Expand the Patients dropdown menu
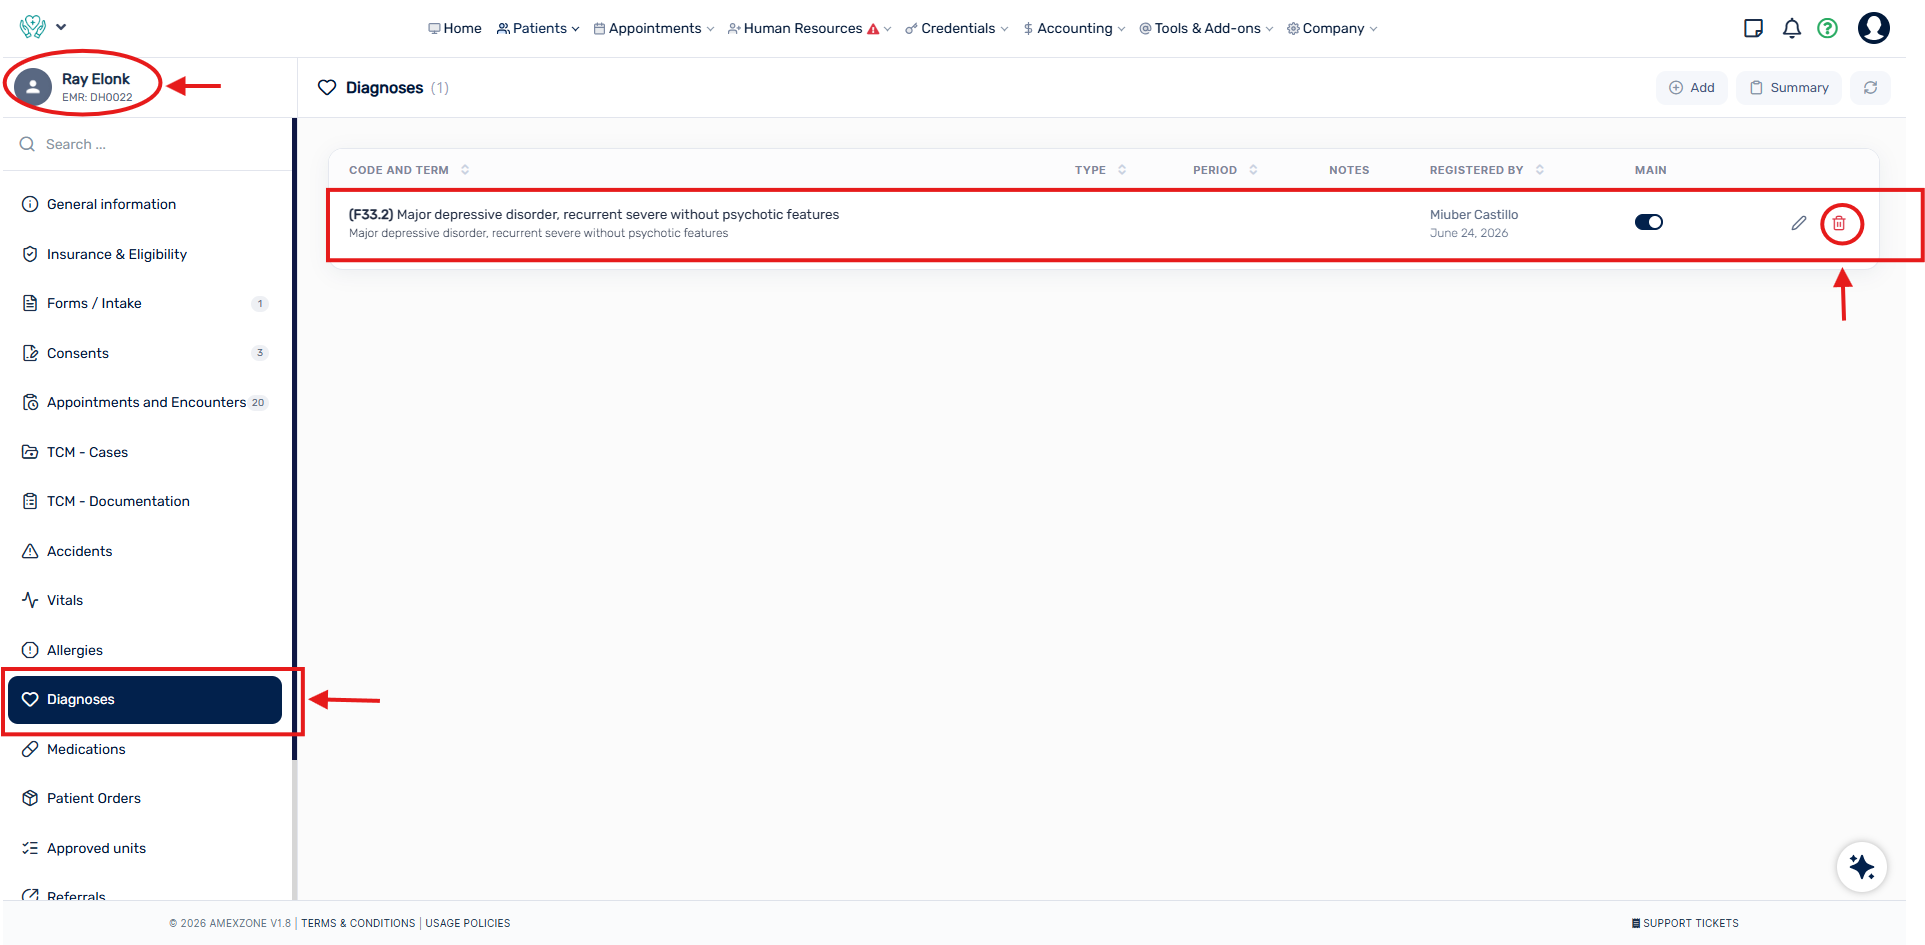The width and height of the screenshot is (1925, 945). click(x=538, y=28)
